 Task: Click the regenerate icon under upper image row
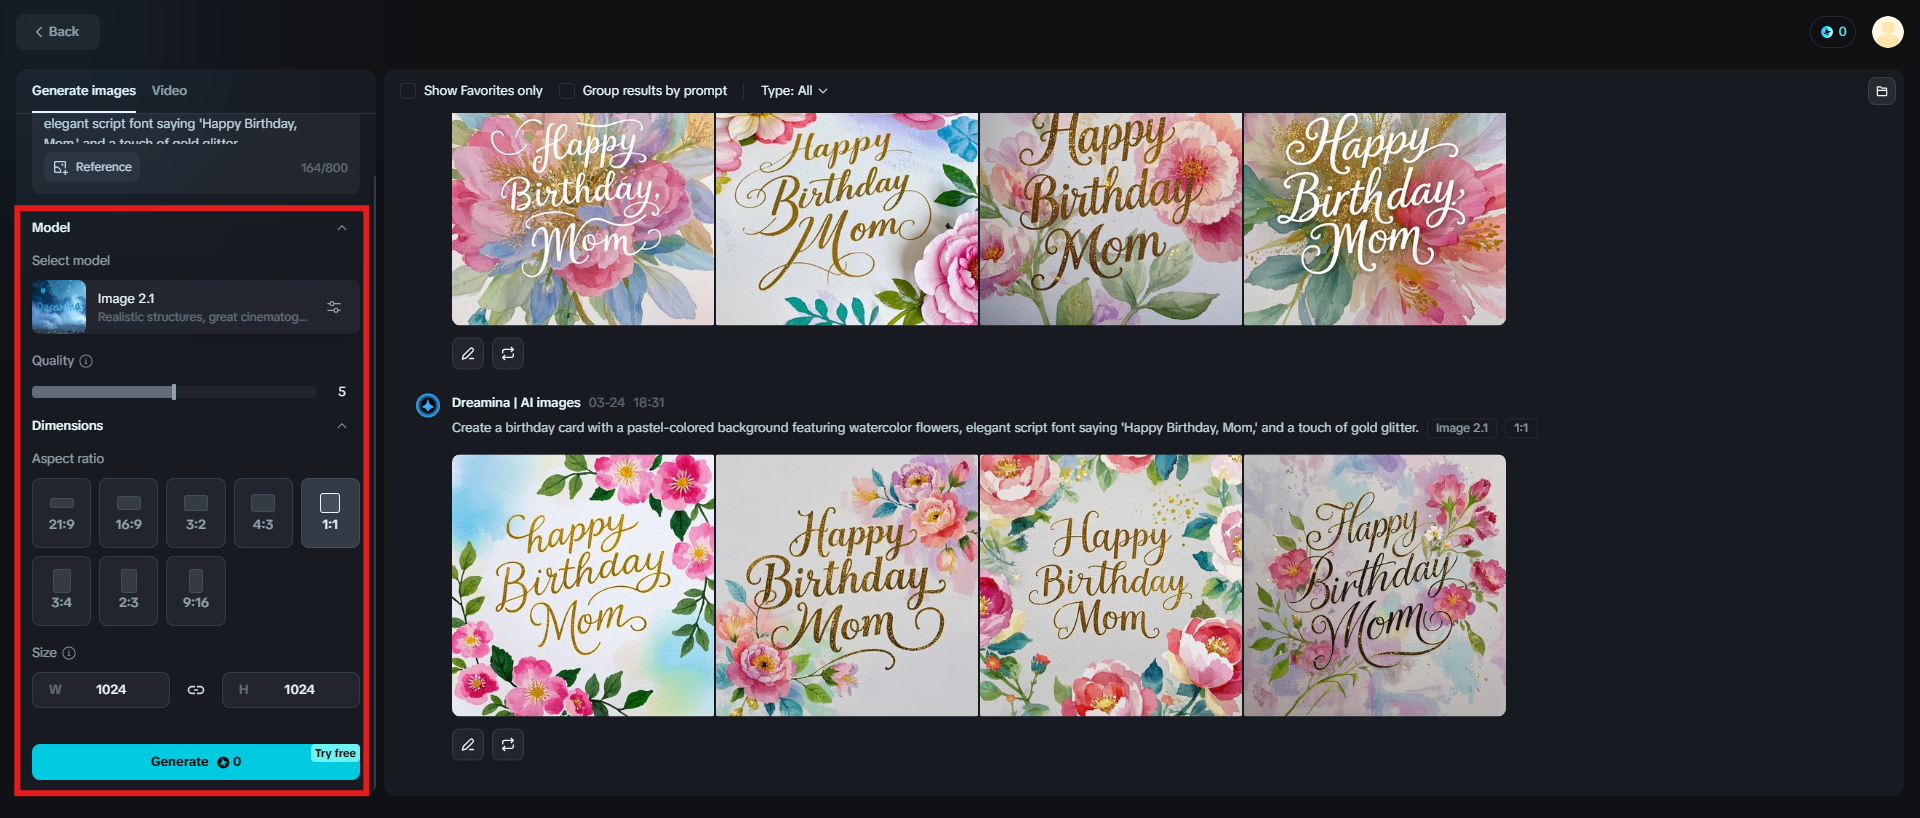(508, 353)
